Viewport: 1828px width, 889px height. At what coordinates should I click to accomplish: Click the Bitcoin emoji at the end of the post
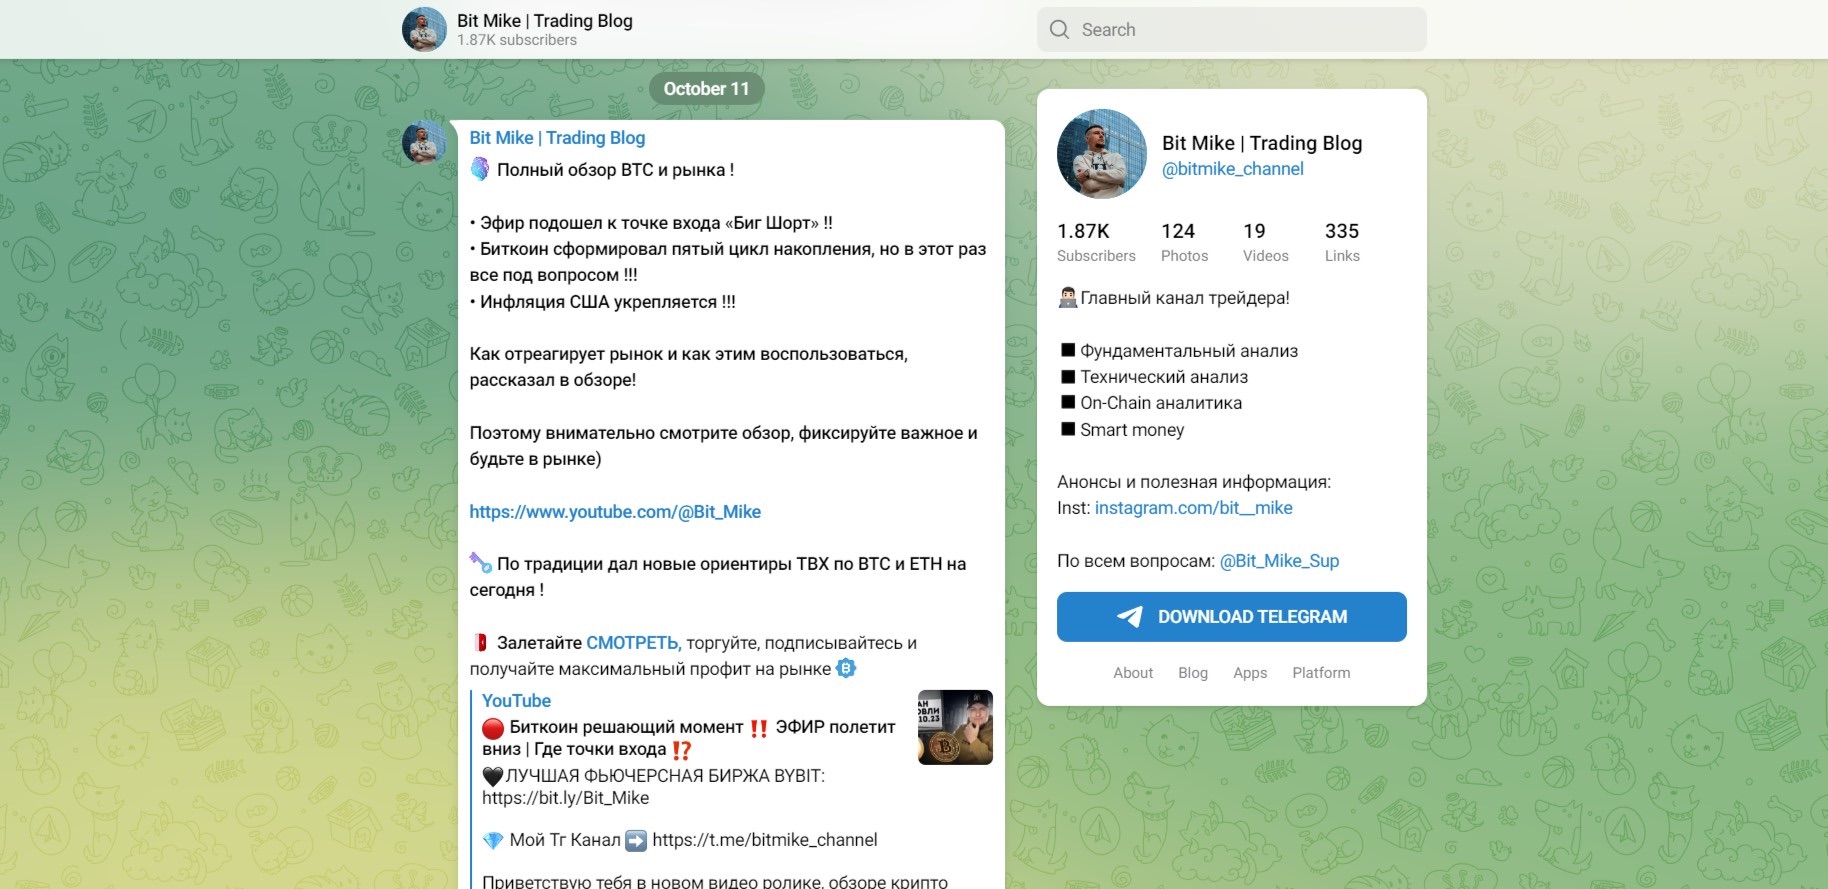[846, 668]
